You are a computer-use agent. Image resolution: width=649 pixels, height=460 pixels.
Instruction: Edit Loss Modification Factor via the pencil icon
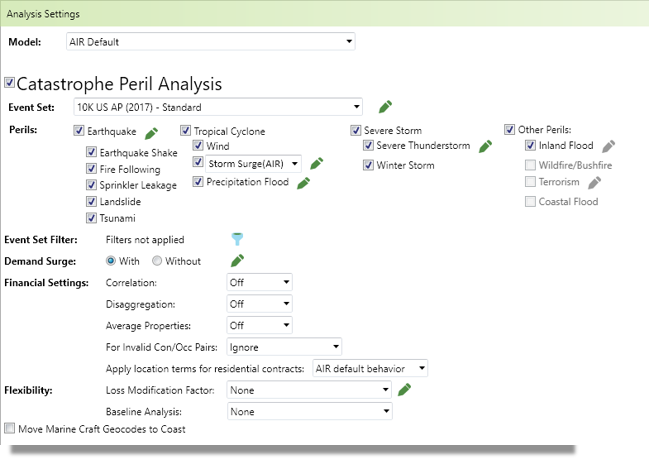pyautogui.click(x=404, y=389)
